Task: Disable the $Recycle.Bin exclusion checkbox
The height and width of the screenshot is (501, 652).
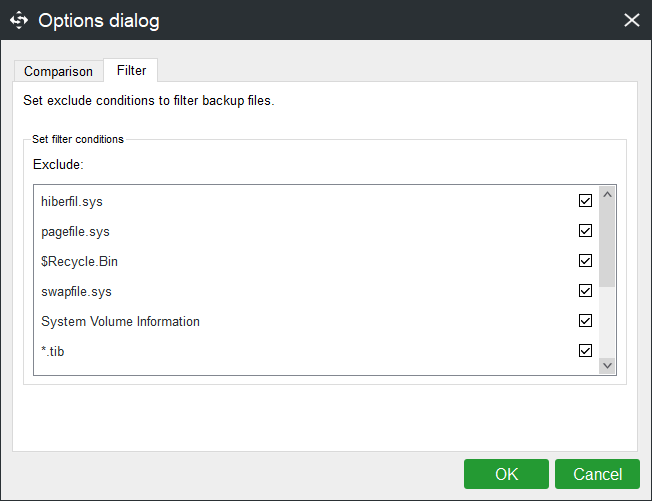Action: pos(585,261)
